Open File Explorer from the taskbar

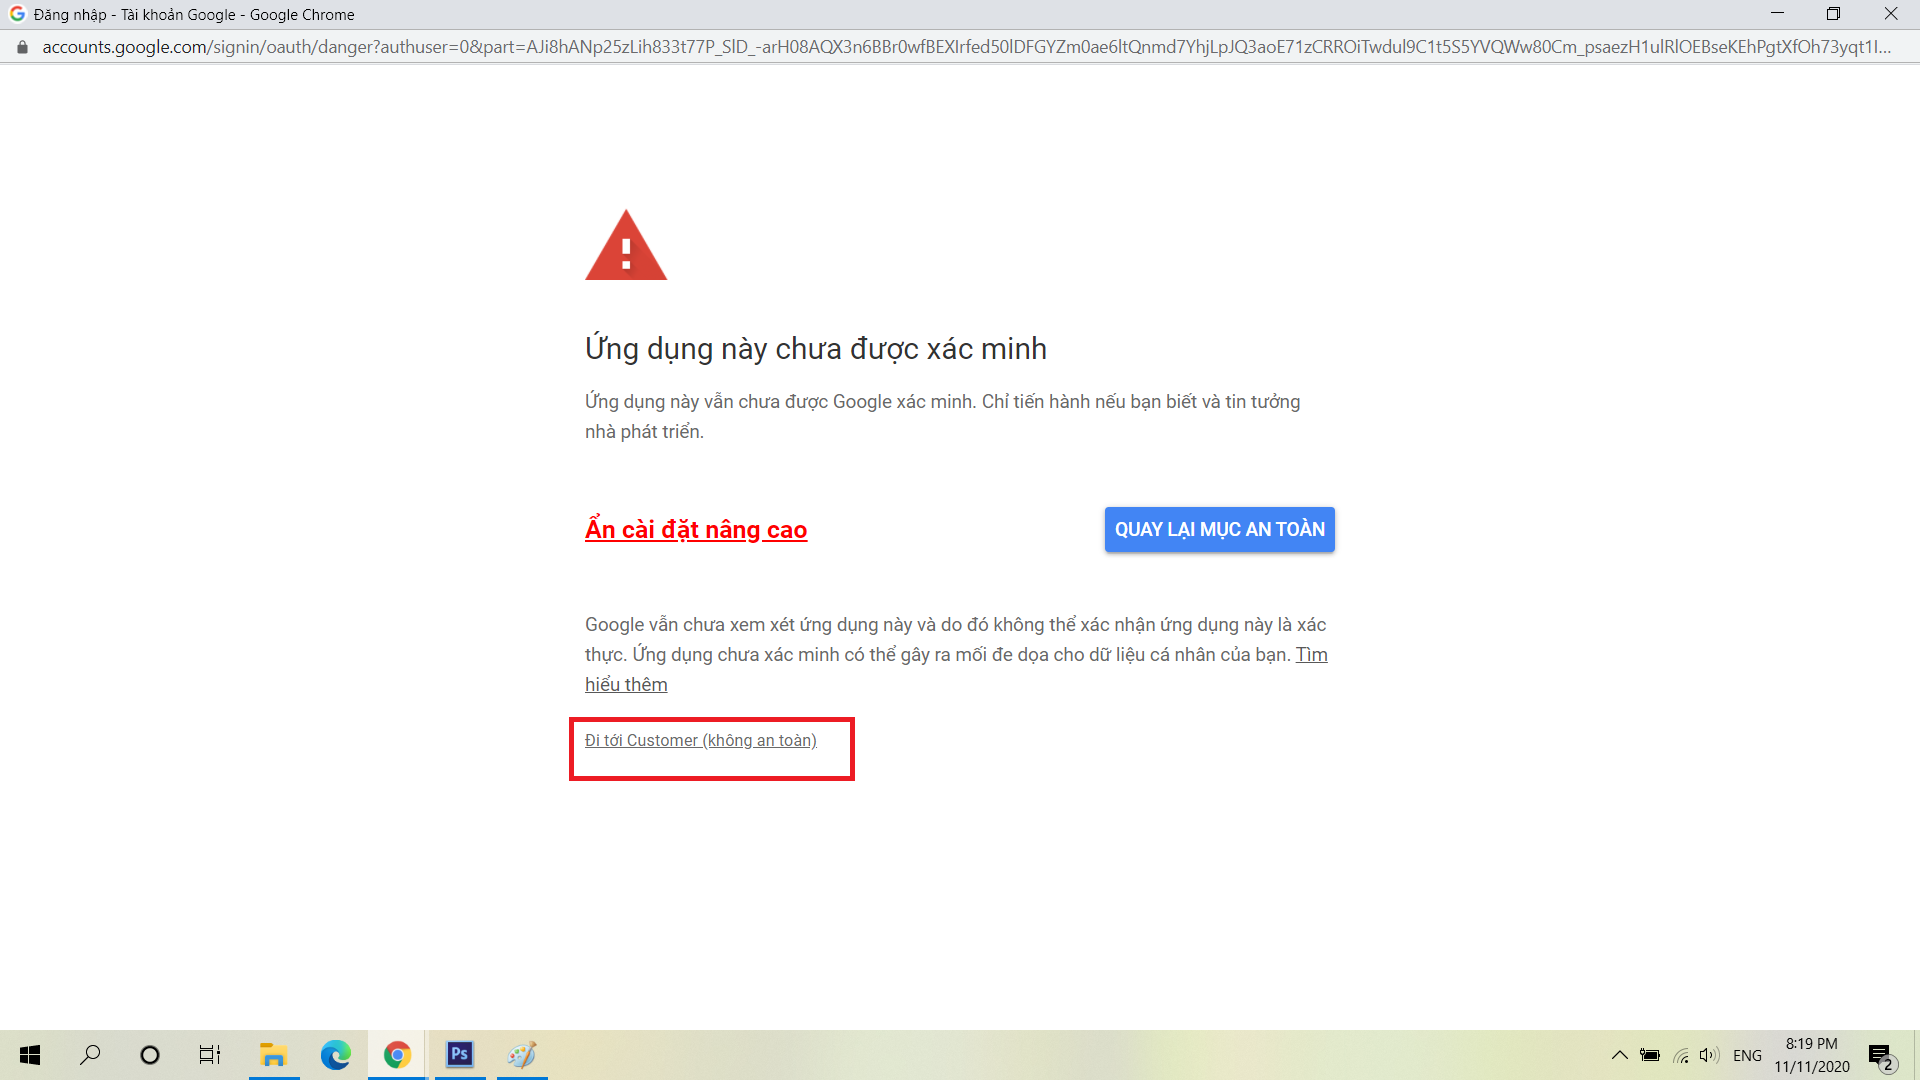point(273,1055)
